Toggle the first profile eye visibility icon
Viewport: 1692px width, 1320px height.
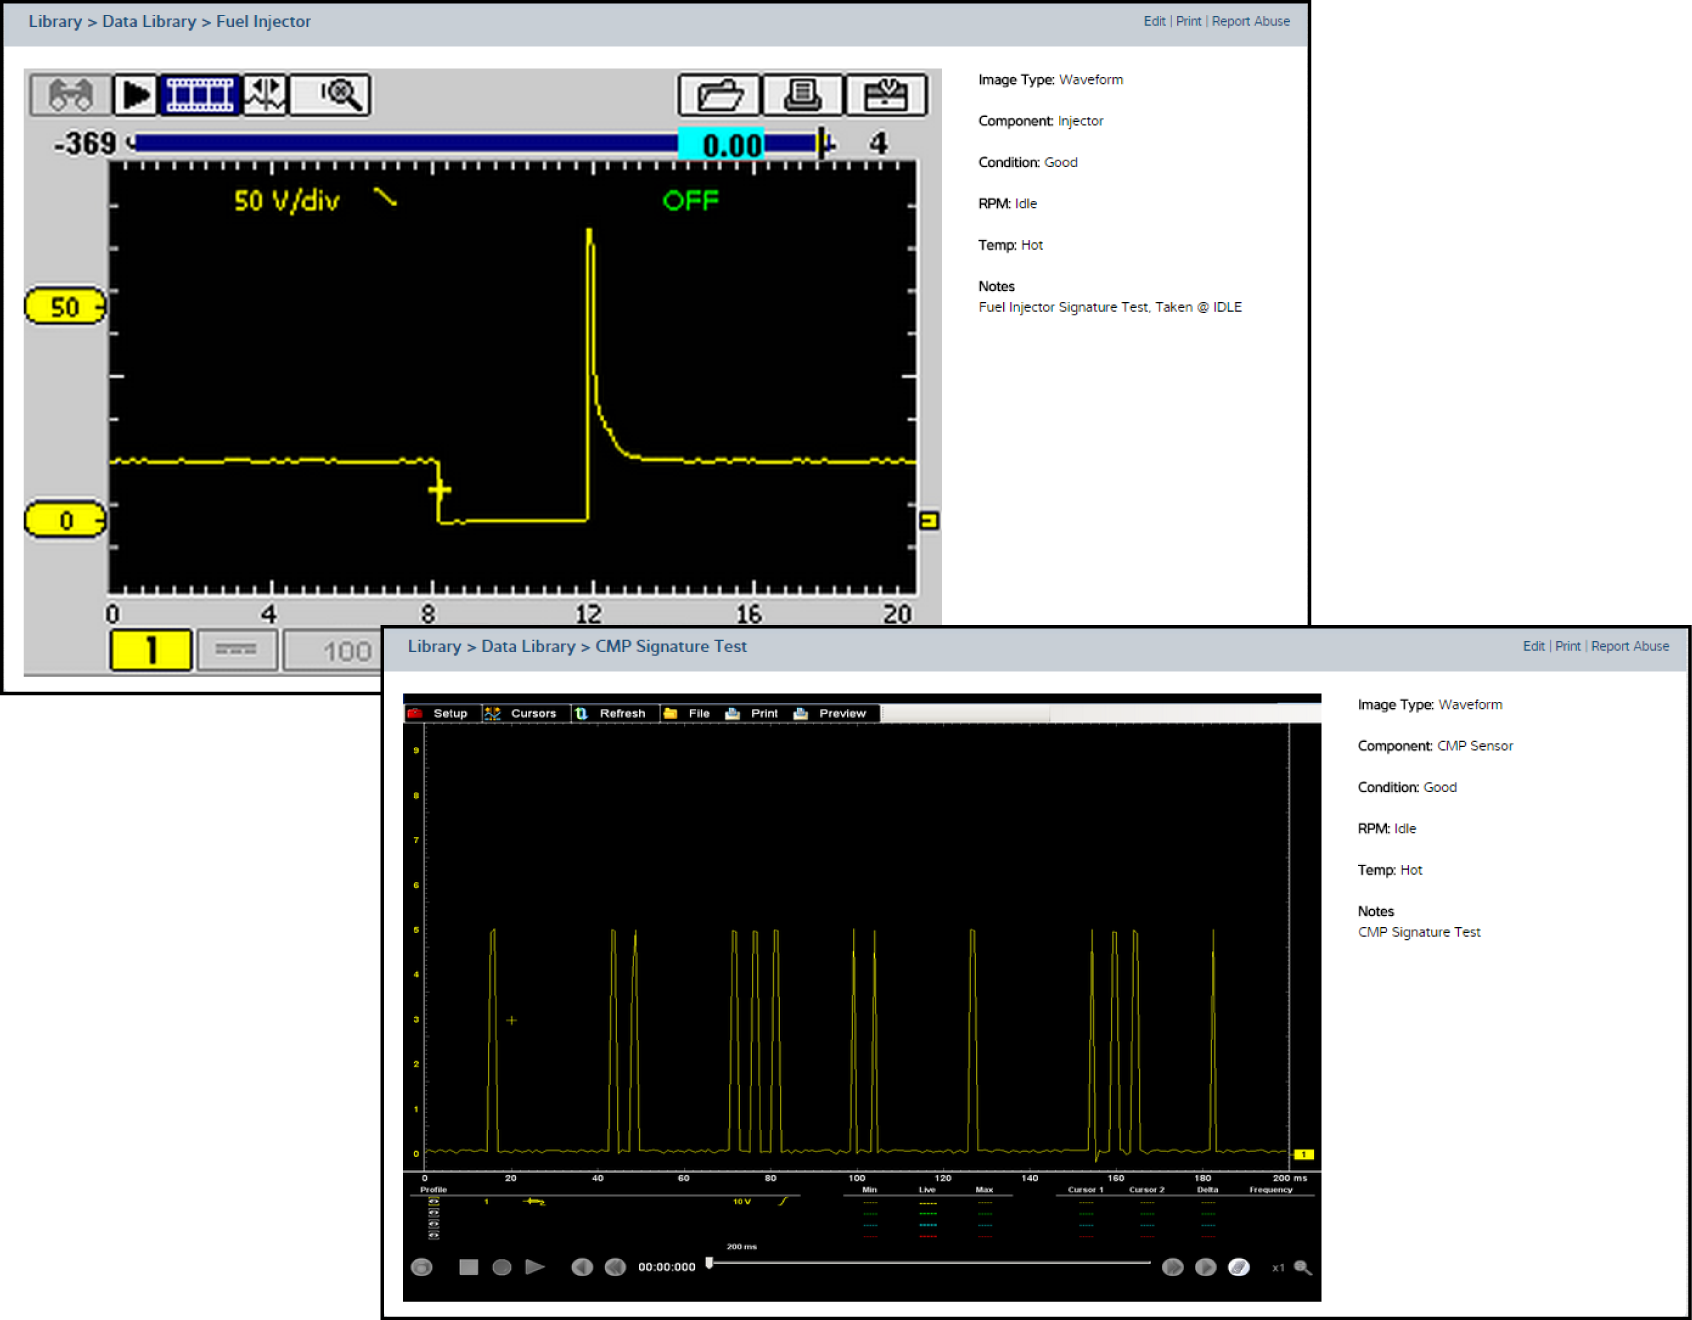coord(433,1201)
